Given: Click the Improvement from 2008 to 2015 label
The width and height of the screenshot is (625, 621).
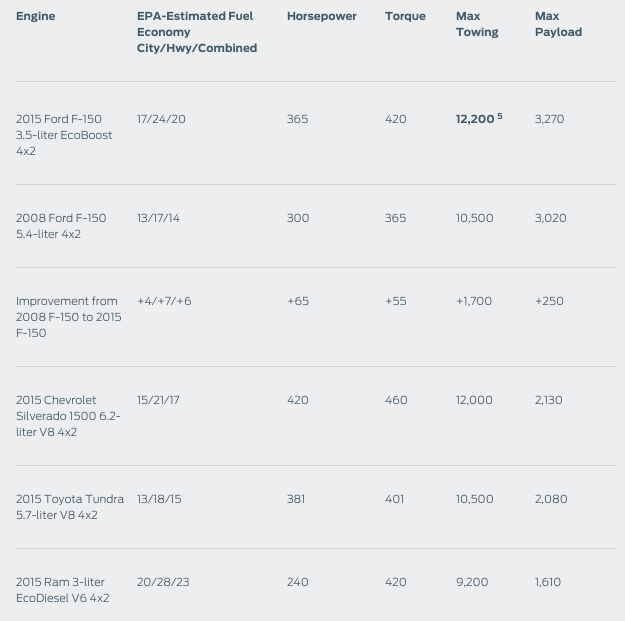Looking at the screenshot, I should 68,317.
